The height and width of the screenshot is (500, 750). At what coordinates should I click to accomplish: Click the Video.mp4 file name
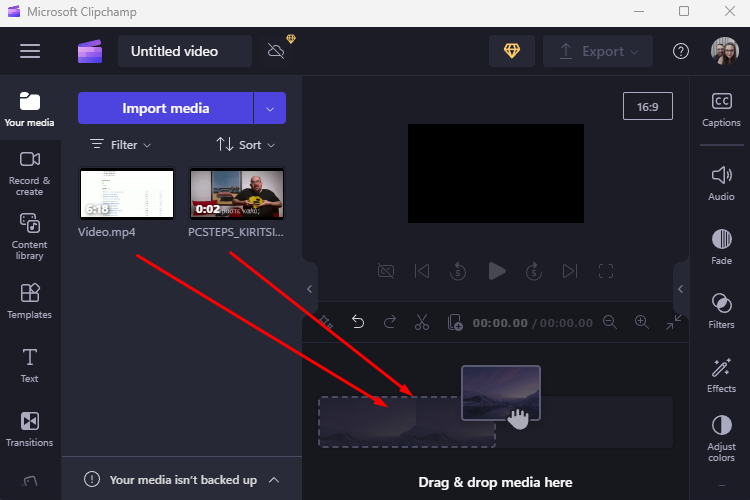point(107,232)
